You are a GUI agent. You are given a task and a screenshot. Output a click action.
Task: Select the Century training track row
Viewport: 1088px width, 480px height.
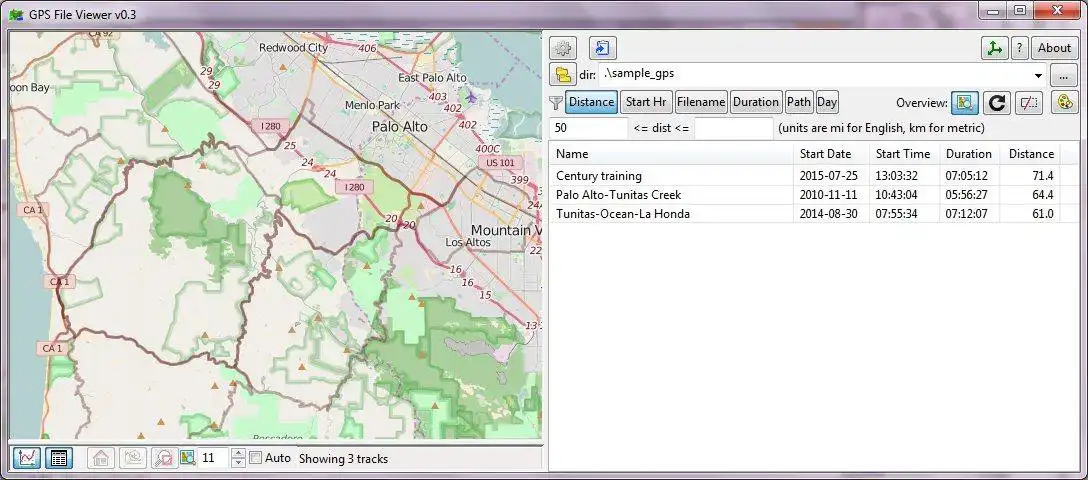point(804,176)
